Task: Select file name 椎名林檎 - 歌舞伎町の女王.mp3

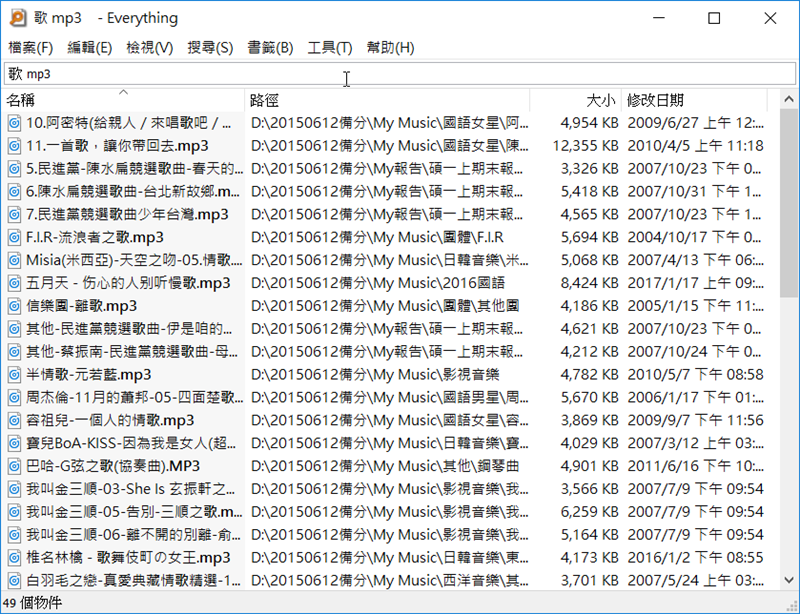Action: coord(129,557)
